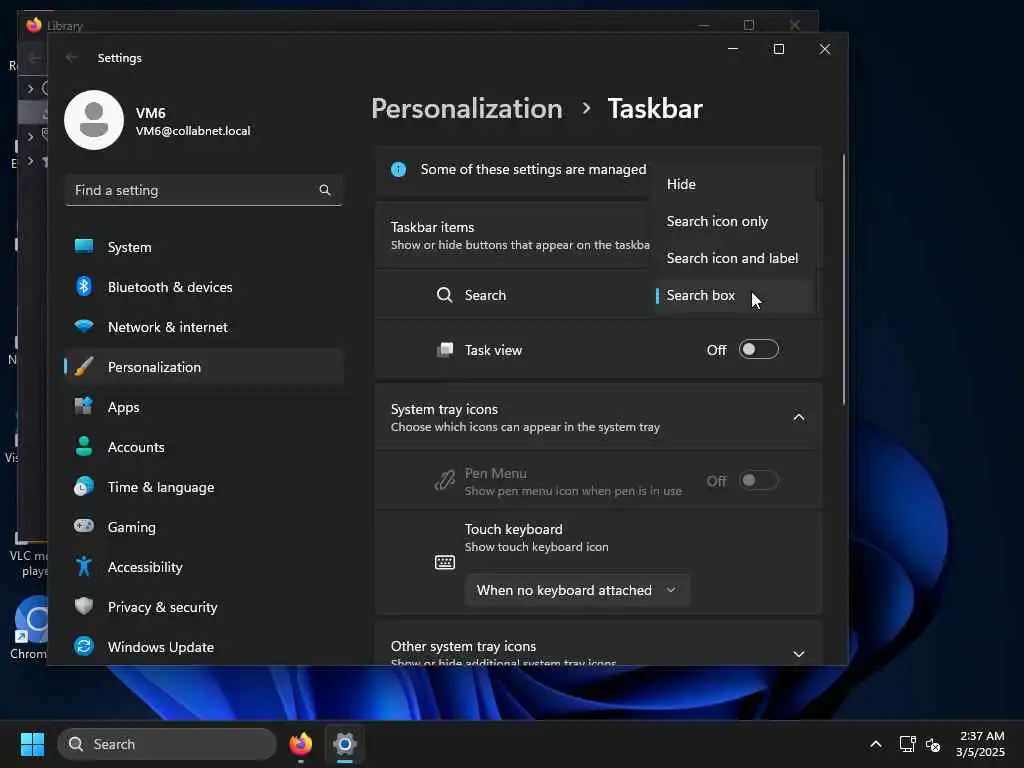Click the VM6 account name
The height and width of the screenshot is (768, 1024).
150,112
